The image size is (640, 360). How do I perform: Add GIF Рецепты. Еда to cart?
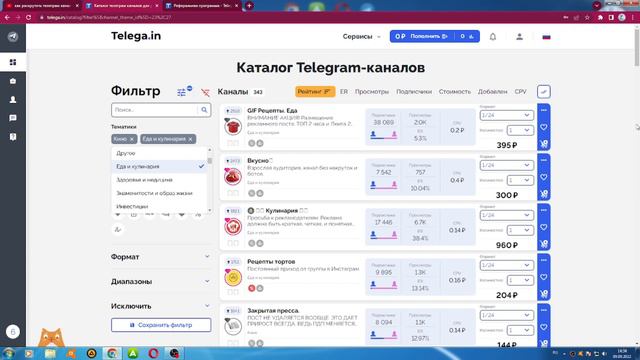(x=544, y=144)
